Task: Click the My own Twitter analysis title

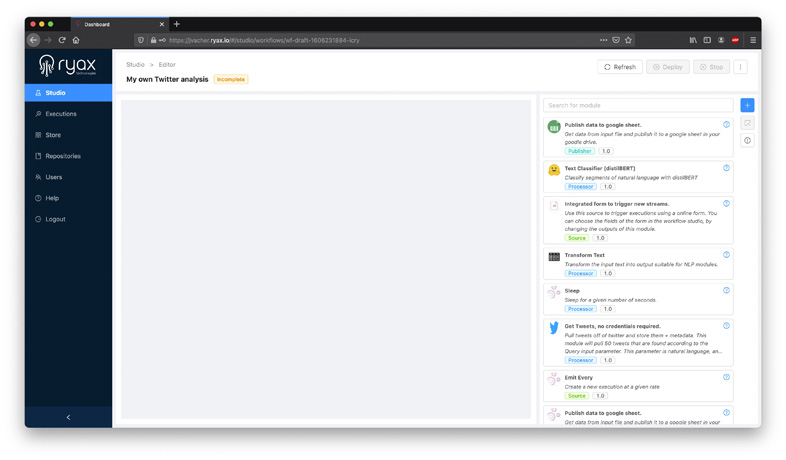Action: [167, 79]
